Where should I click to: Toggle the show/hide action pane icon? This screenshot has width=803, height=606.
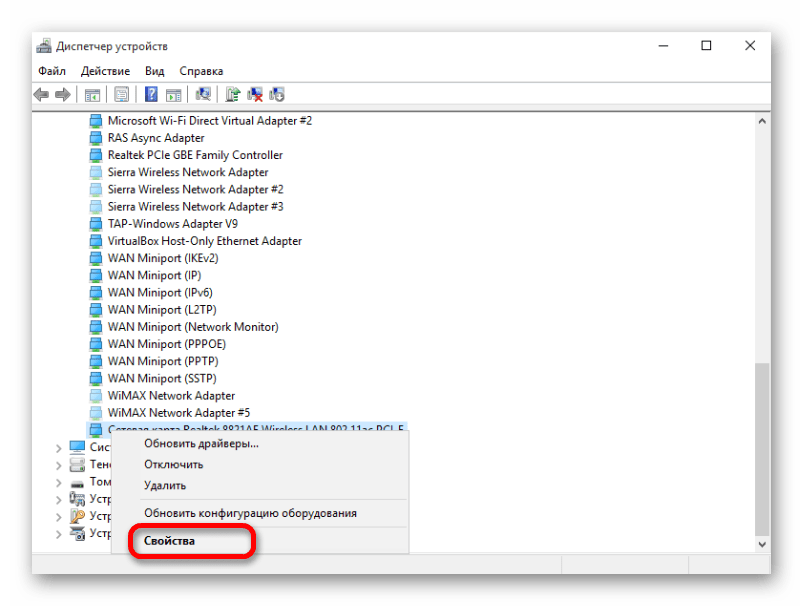[174, 95]
